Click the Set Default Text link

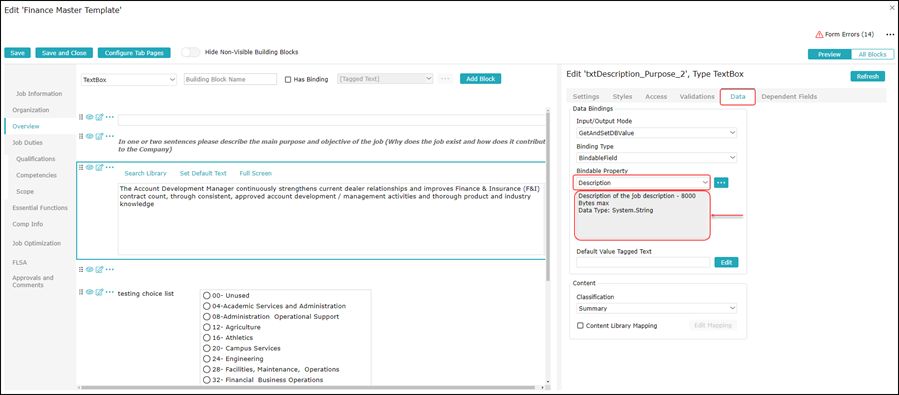pyautogui.click(x=203, y=173)
